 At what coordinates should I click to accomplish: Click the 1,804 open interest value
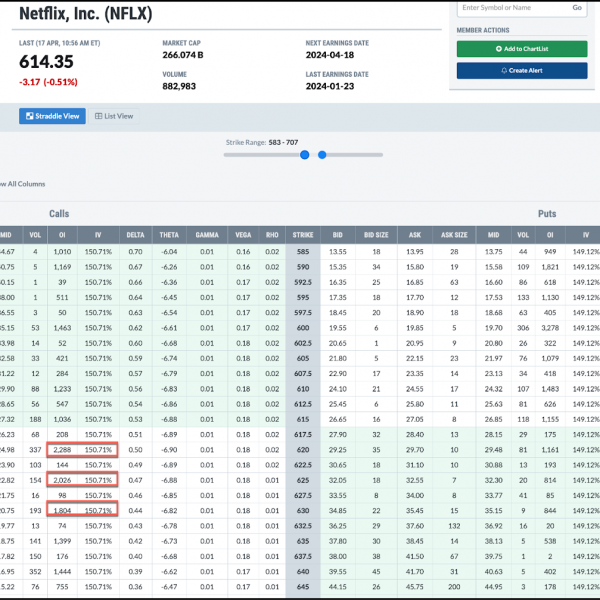[62, 511]
